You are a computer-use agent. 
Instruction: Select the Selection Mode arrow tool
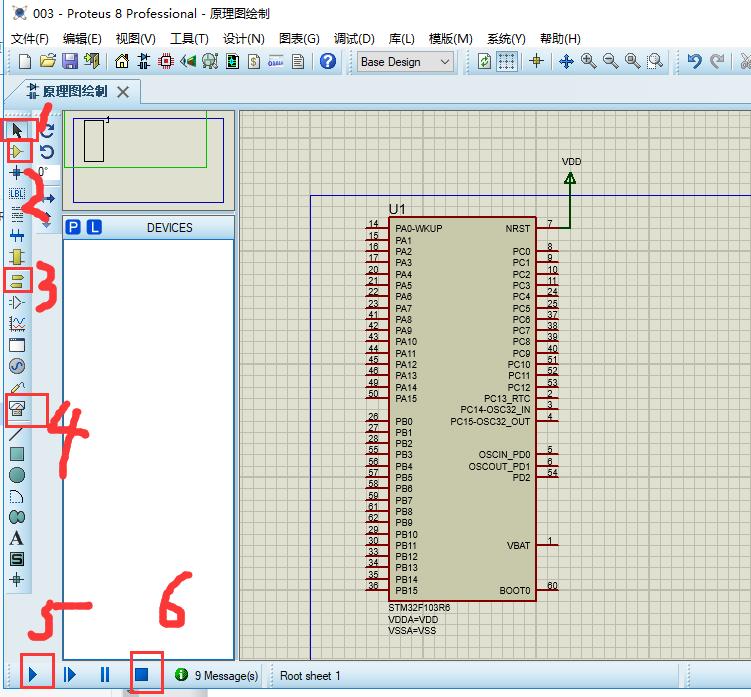[x=17, y=130]
